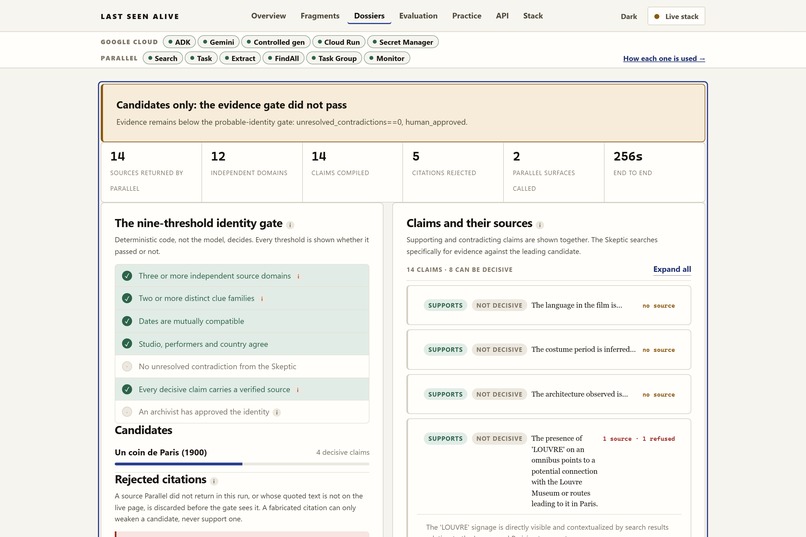
Task: Expand the costume period claim card
Action: click(548, 349)
